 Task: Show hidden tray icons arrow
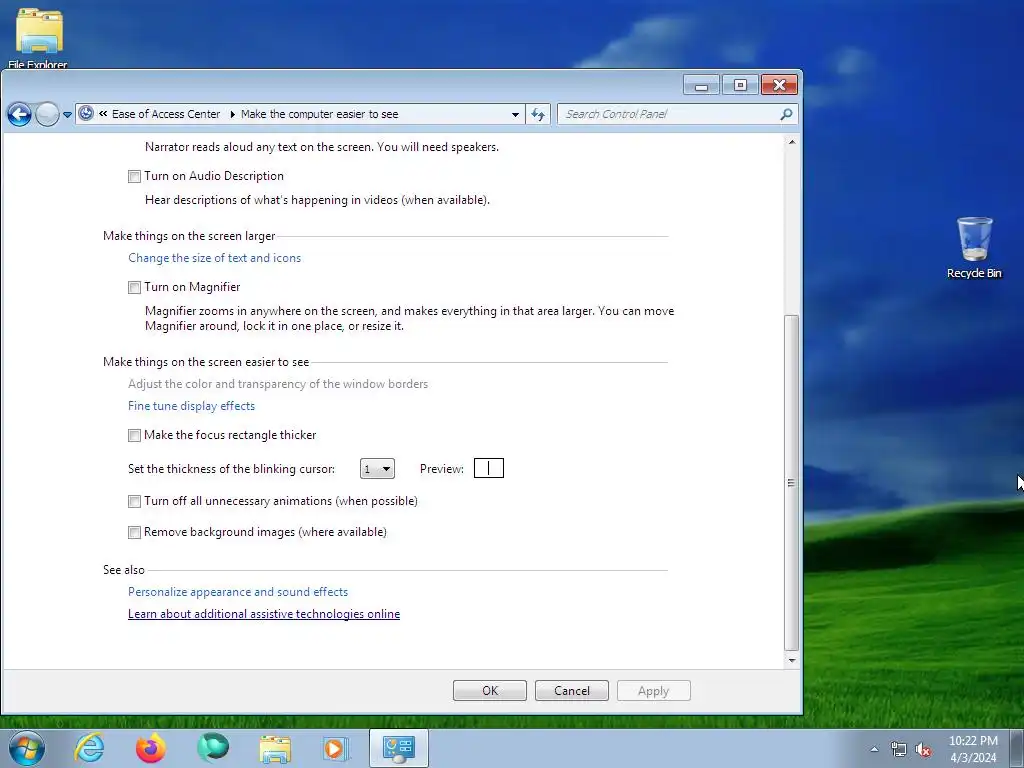[x=874, y=750]
